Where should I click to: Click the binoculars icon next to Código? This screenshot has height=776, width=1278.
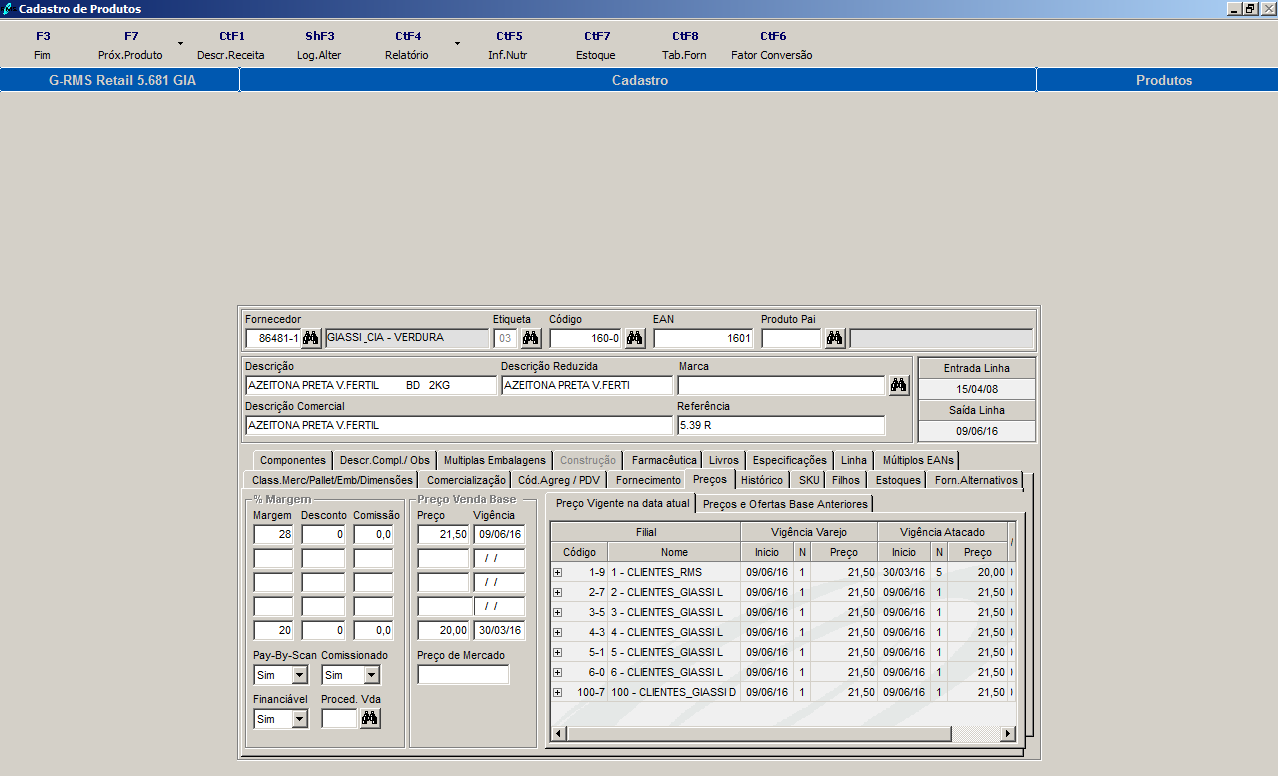click(x=634, y=338)
